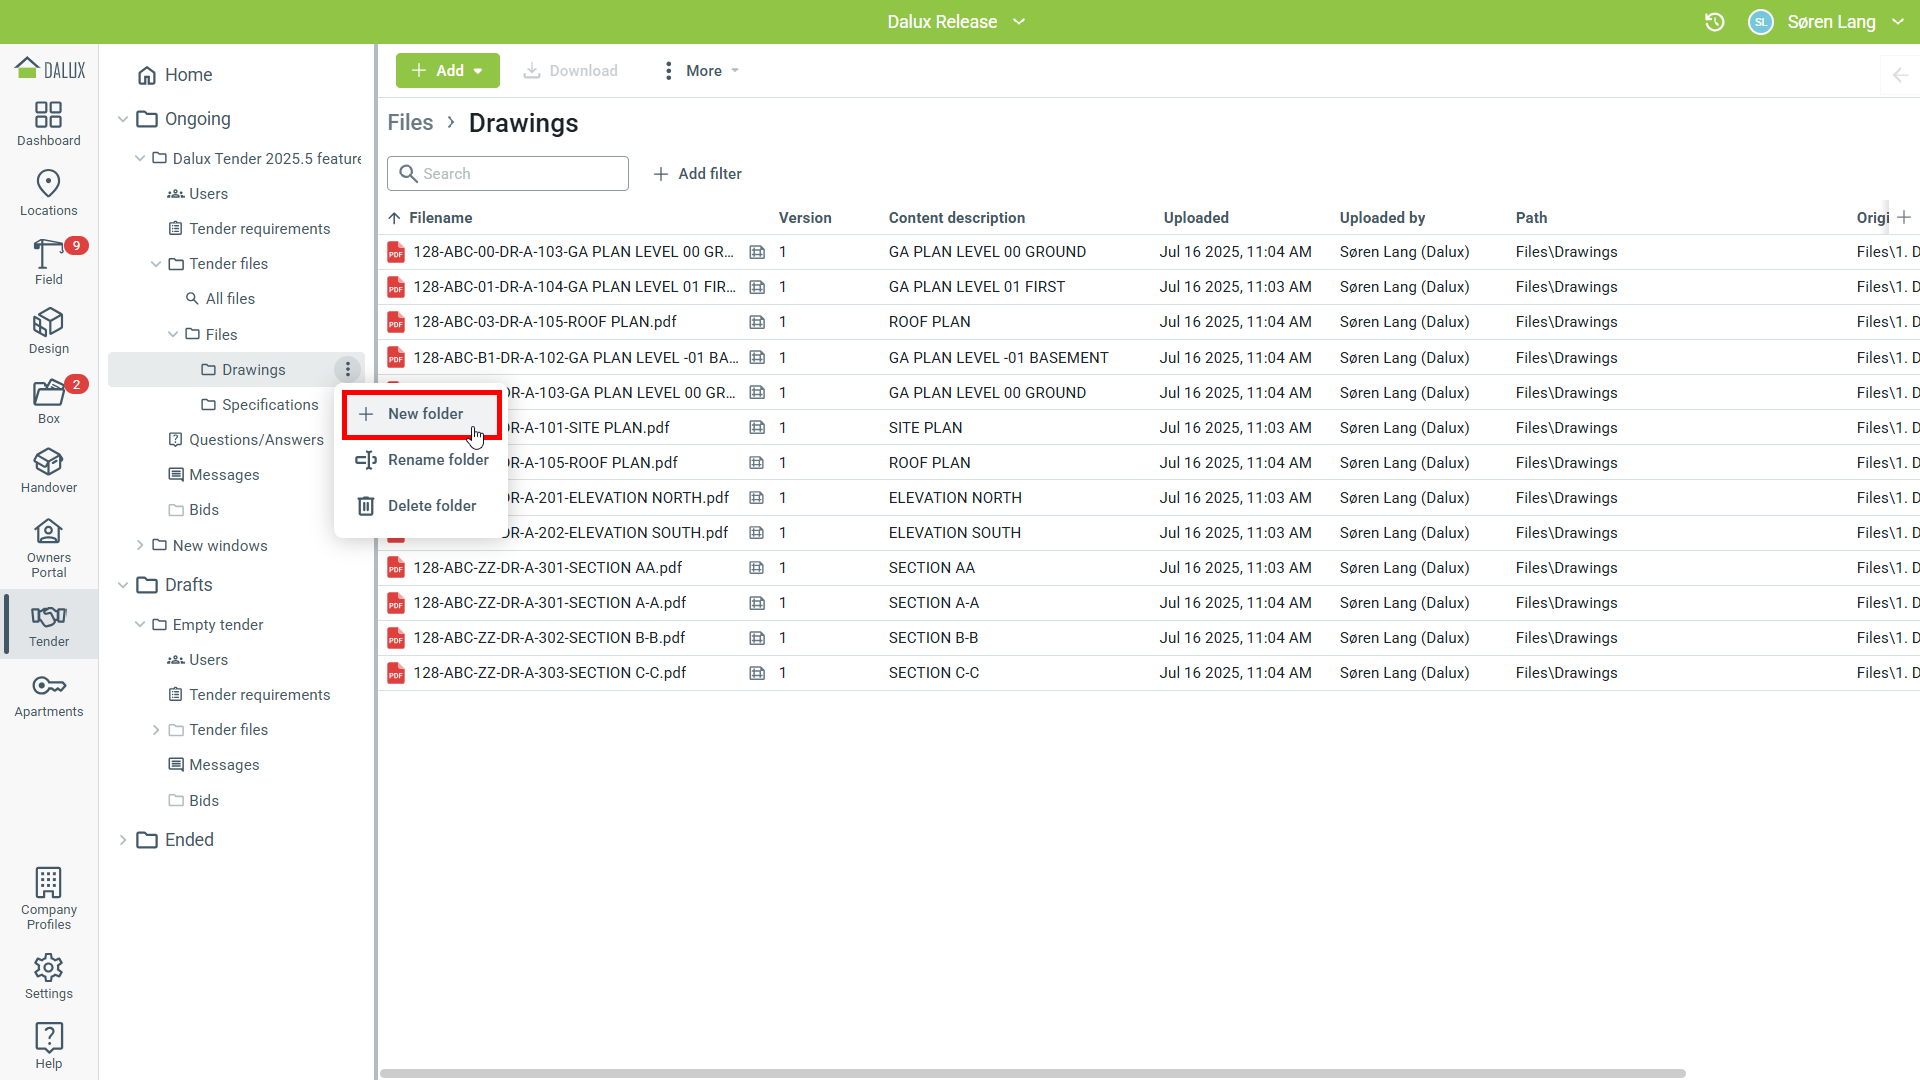Expand the New windows tender
This screenshot has height=1080, width=1920.
[x=140, y=546]
